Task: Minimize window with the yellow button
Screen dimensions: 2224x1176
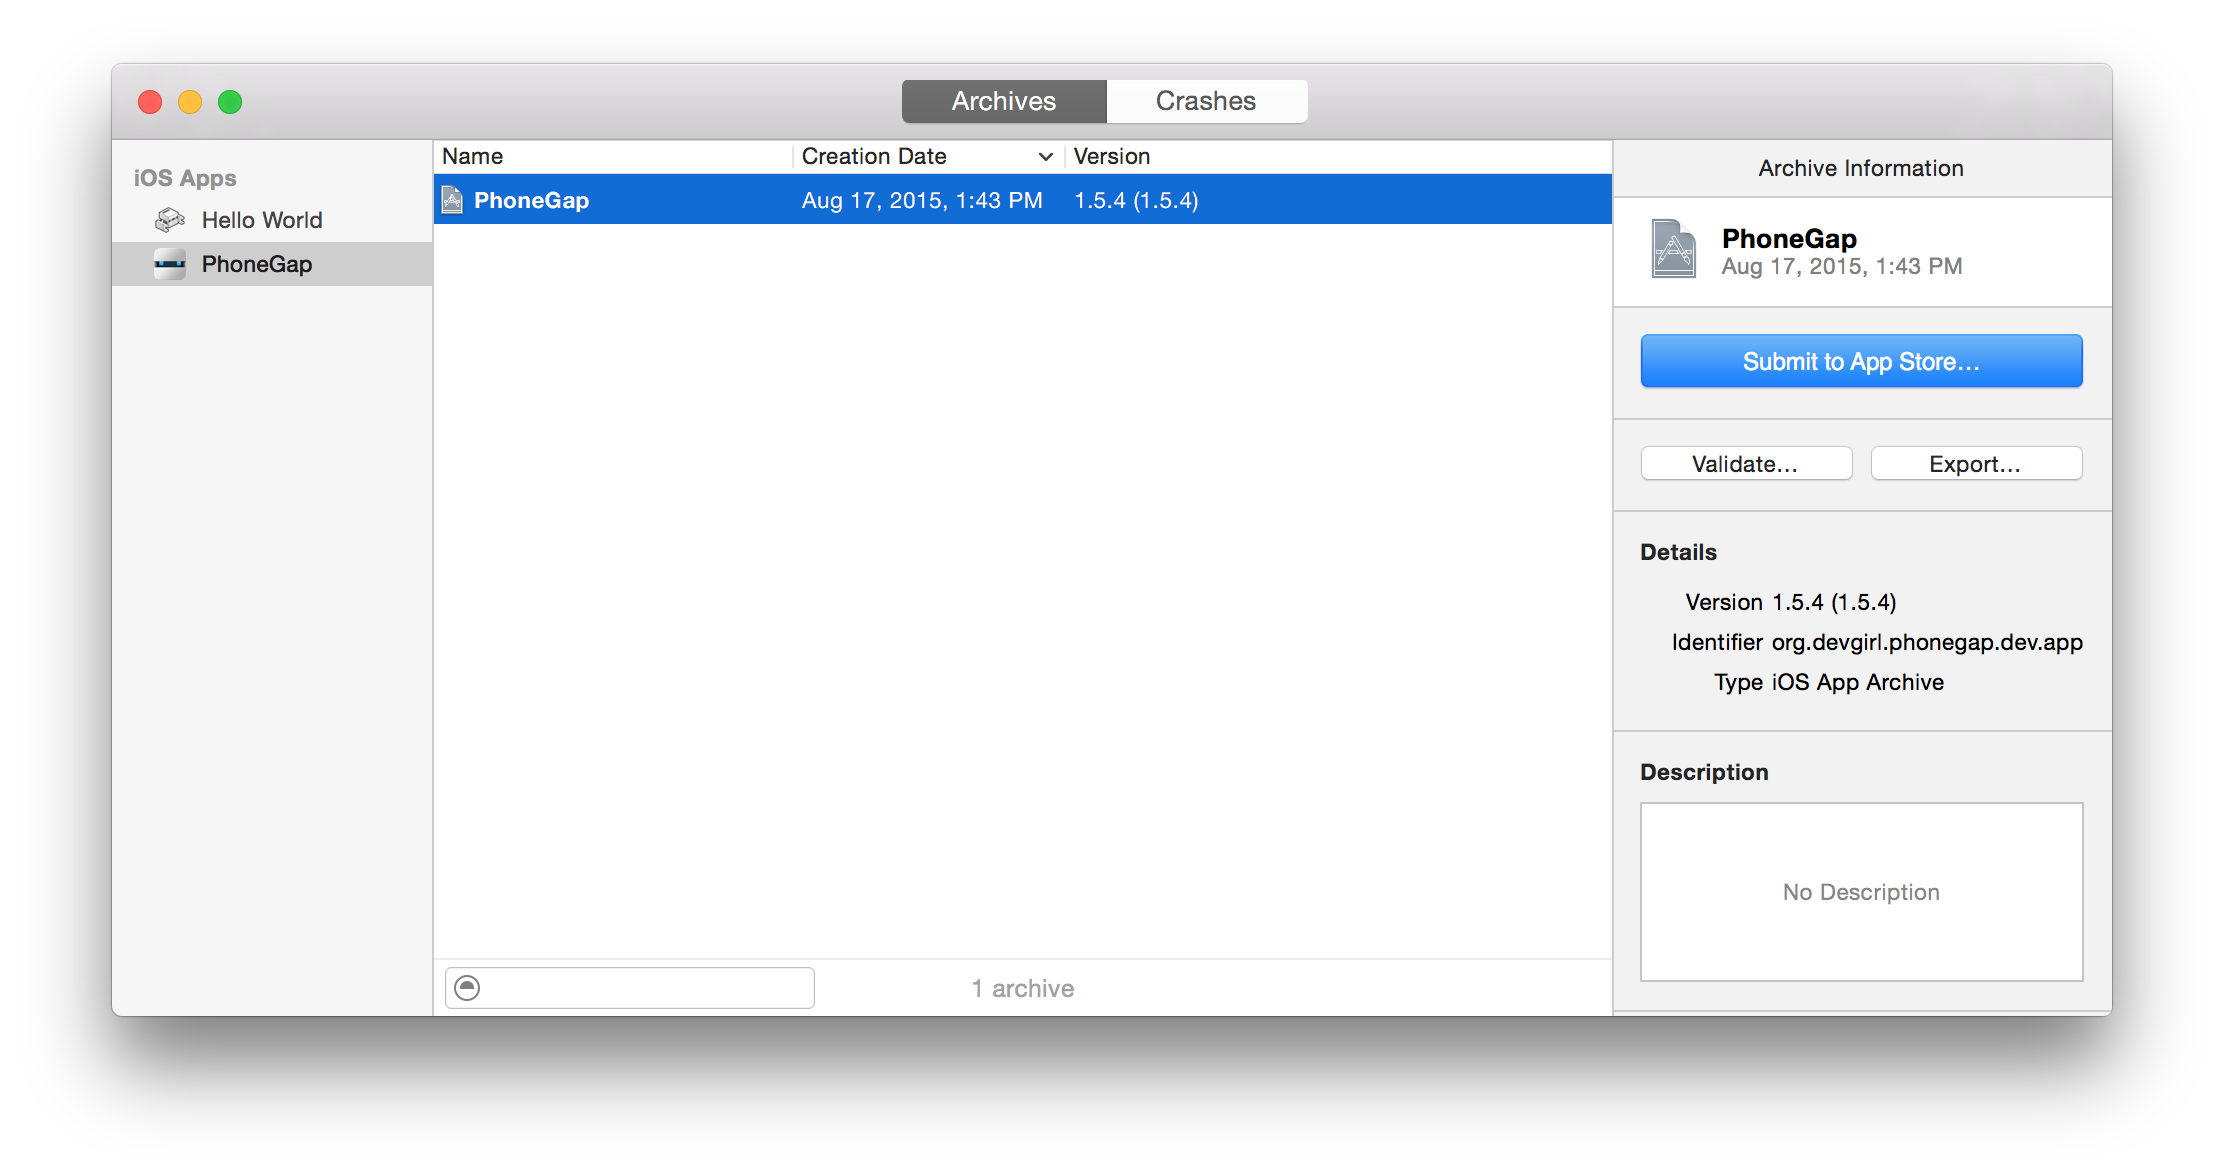Action: click(190, 102)
